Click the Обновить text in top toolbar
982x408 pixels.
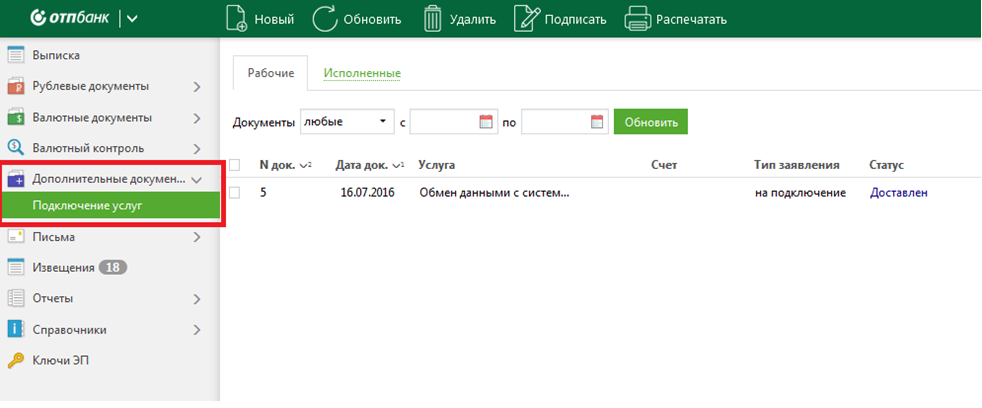coord(372,19)
